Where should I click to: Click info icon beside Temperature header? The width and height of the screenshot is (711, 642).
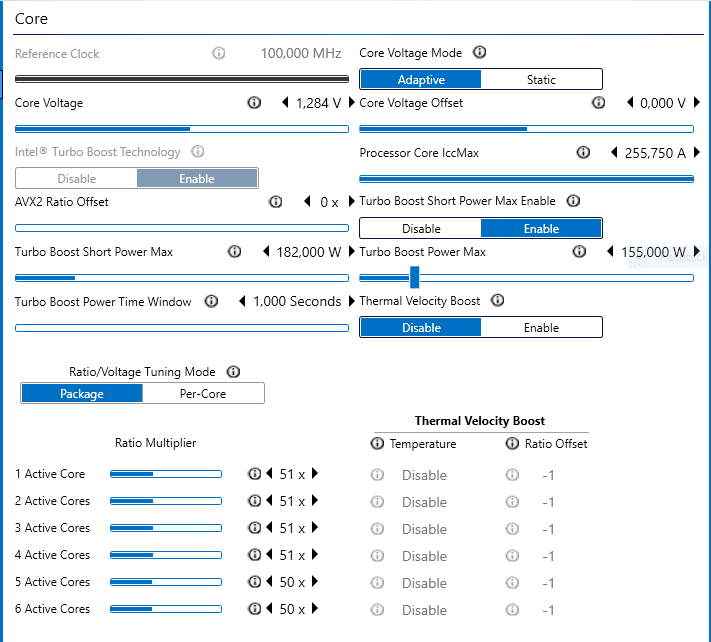tap(377, 443)
